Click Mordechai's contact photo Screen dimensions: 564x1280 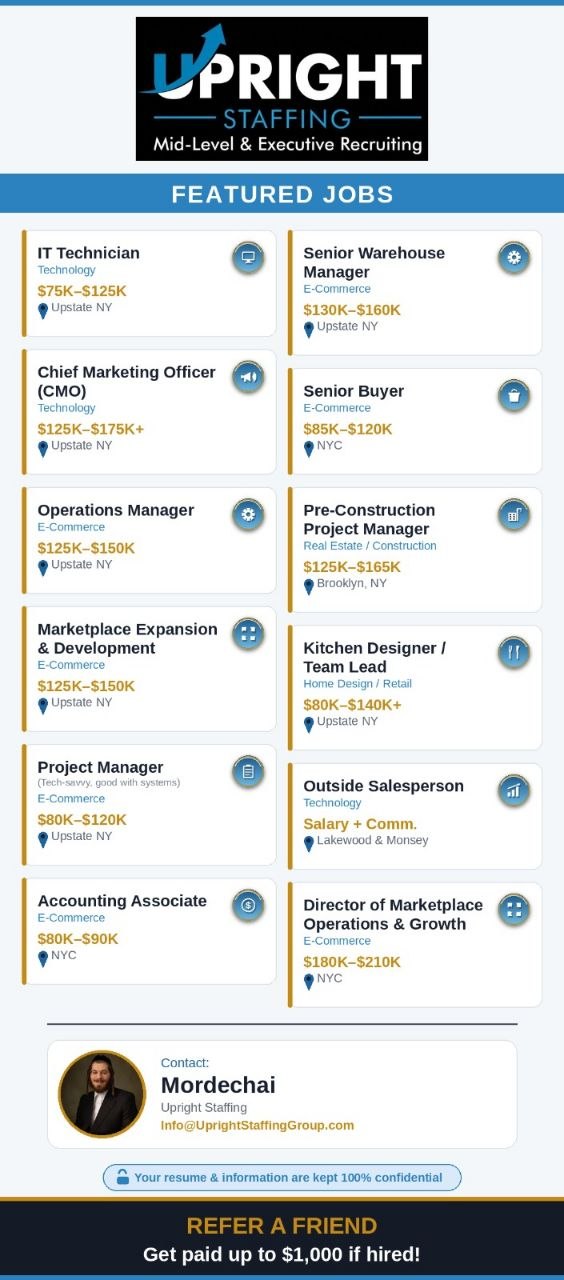102,1094
